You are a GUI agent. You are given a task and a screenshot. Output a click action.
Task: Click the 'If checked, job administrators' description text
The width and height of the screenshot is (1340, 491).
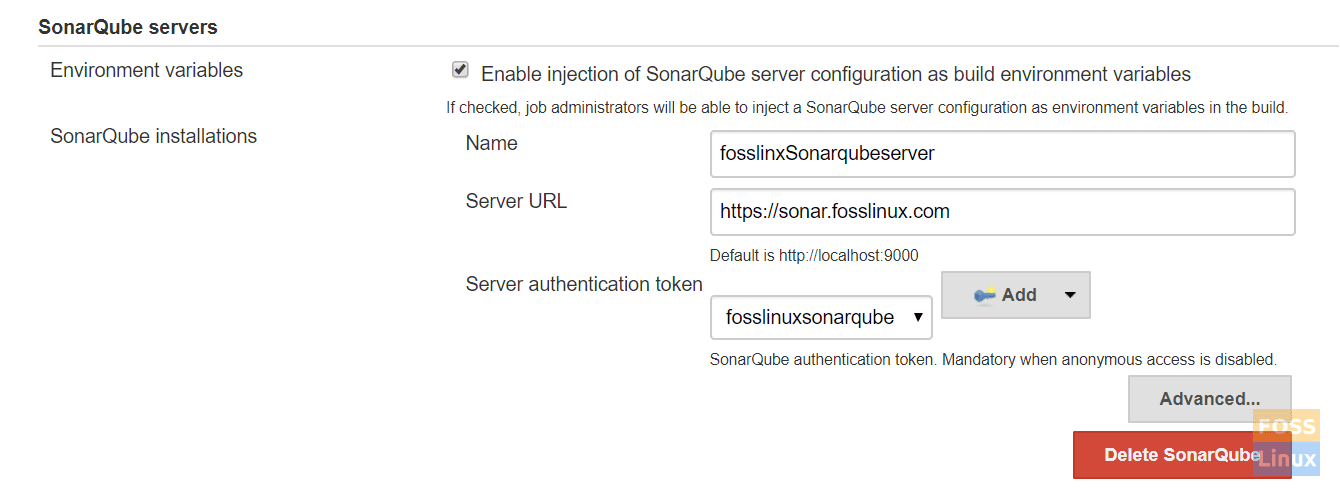(867, 107)
